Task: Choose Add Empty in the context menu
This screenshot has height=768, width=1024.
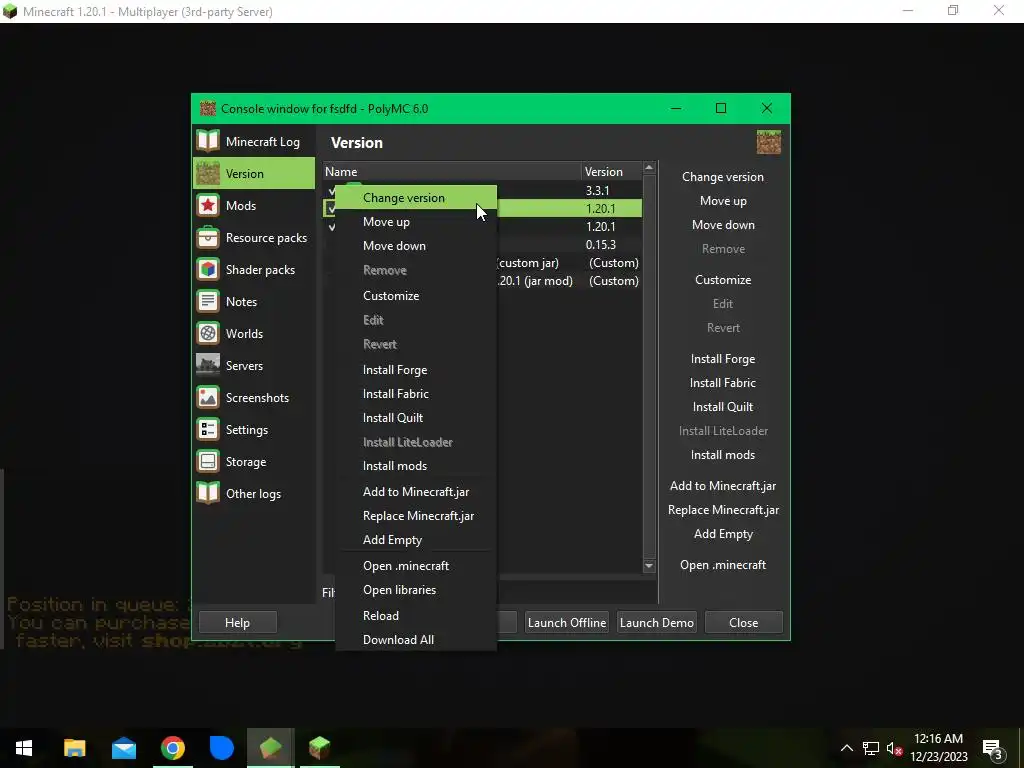Action: (x=416, y=540)
